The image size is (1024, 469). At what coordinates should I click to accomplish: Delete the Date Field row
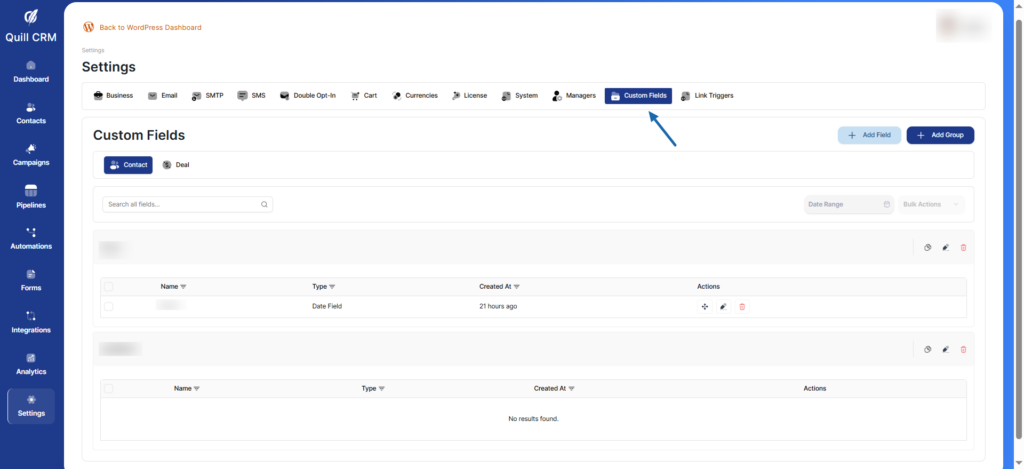coord(742,306)
